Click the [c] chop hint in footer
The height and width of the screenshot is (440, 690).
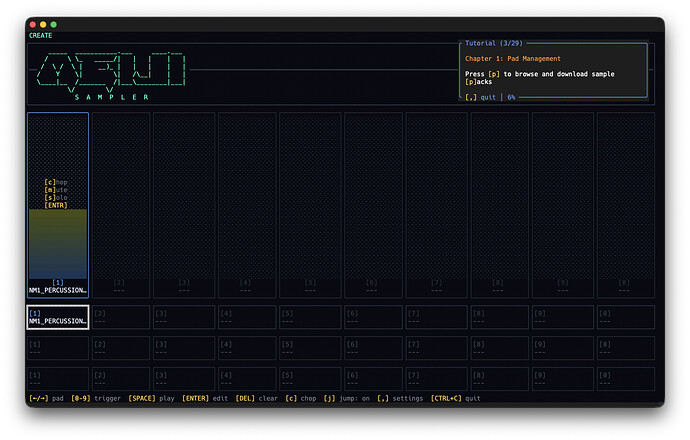tap(300, 398)
